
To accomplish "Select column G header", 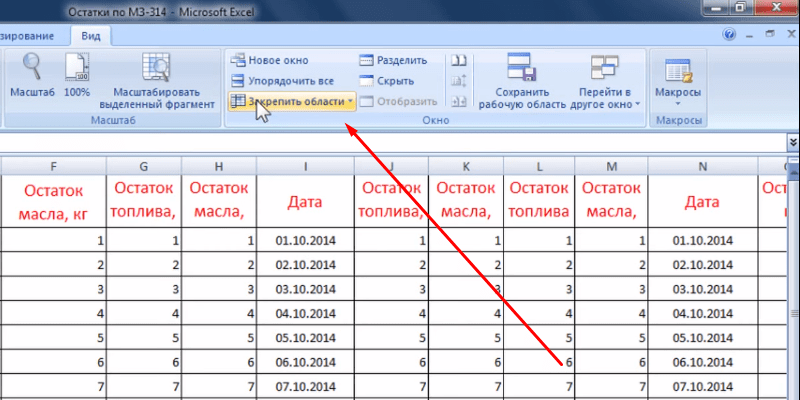I will (144, 166).
